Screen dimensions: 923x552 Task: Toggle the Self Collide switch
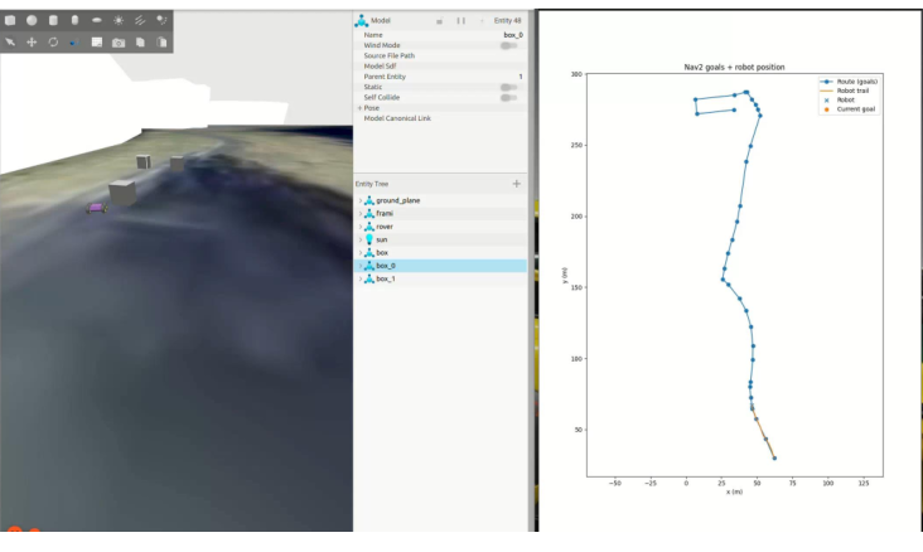[x=509, y=98]
